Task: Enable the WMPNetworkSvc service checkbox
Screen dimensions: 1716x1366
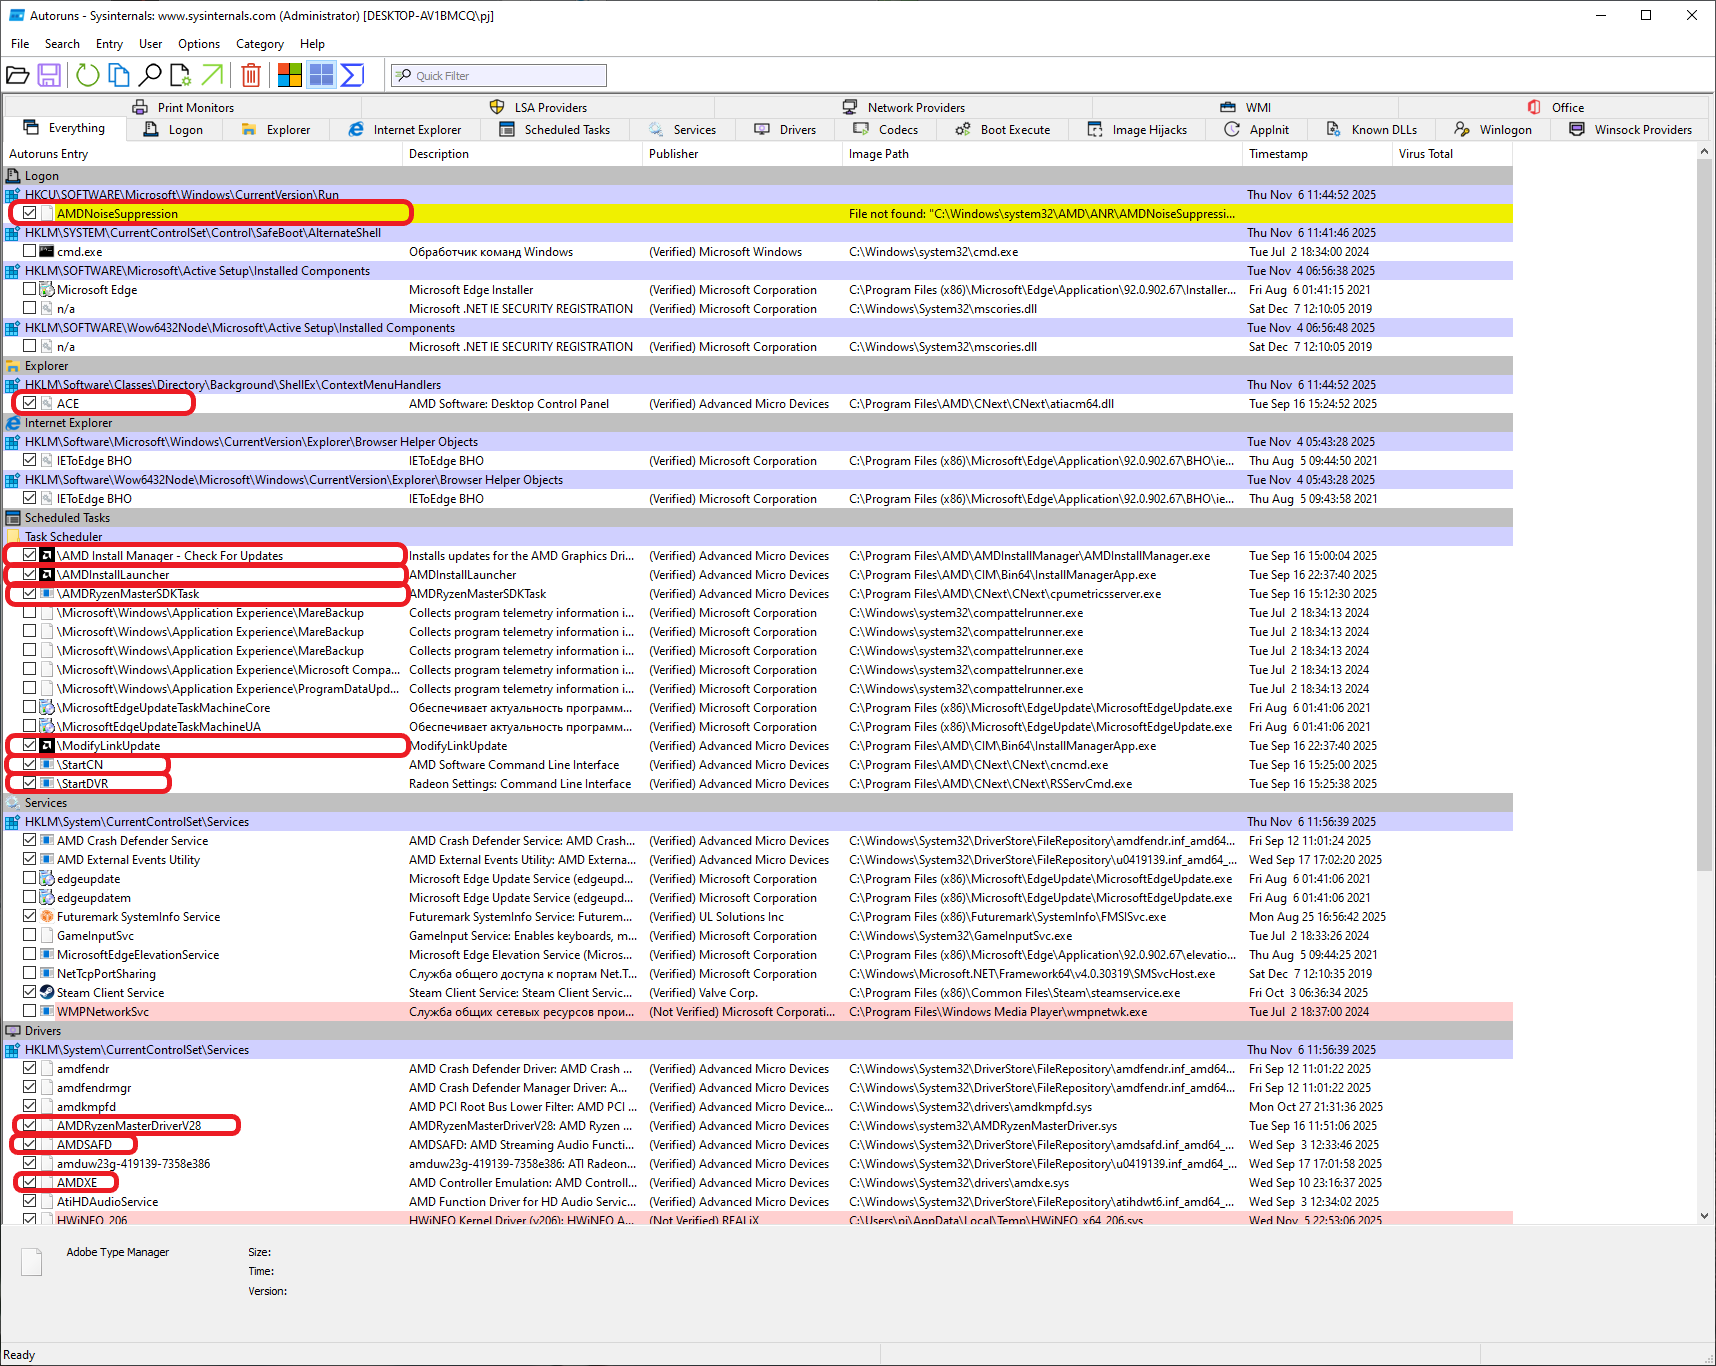Action: (x=30, y=1011)
